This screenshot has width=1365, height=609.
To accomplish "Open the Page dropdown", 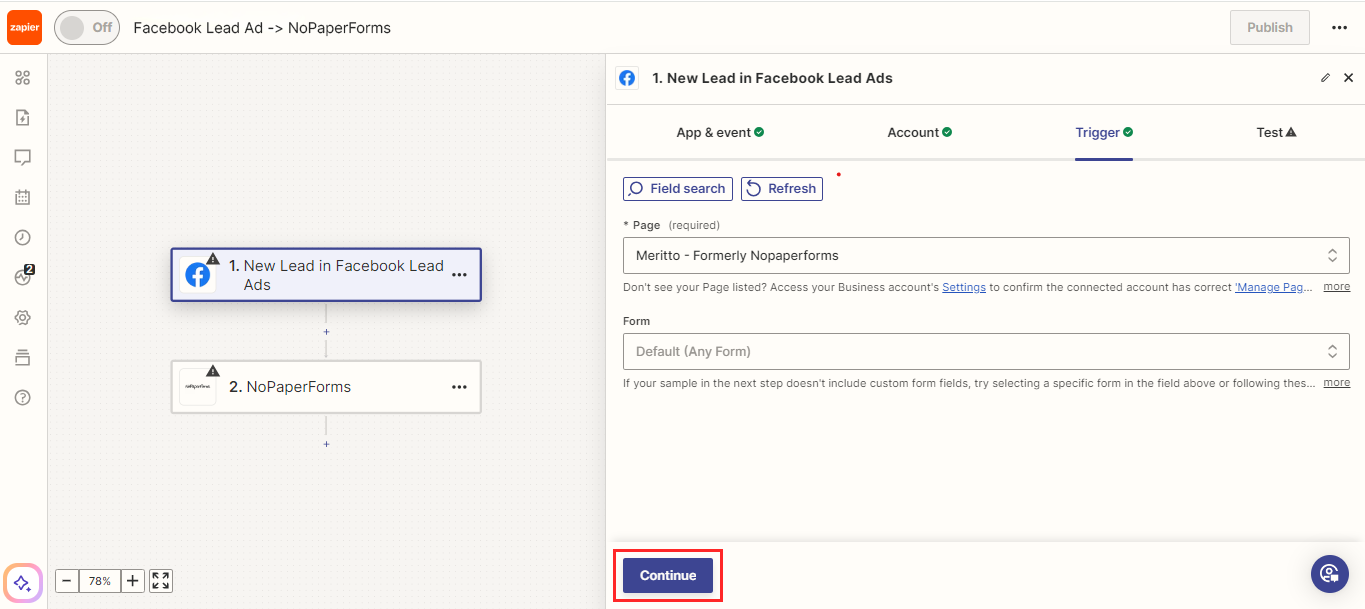I will [x=986, y=256].
